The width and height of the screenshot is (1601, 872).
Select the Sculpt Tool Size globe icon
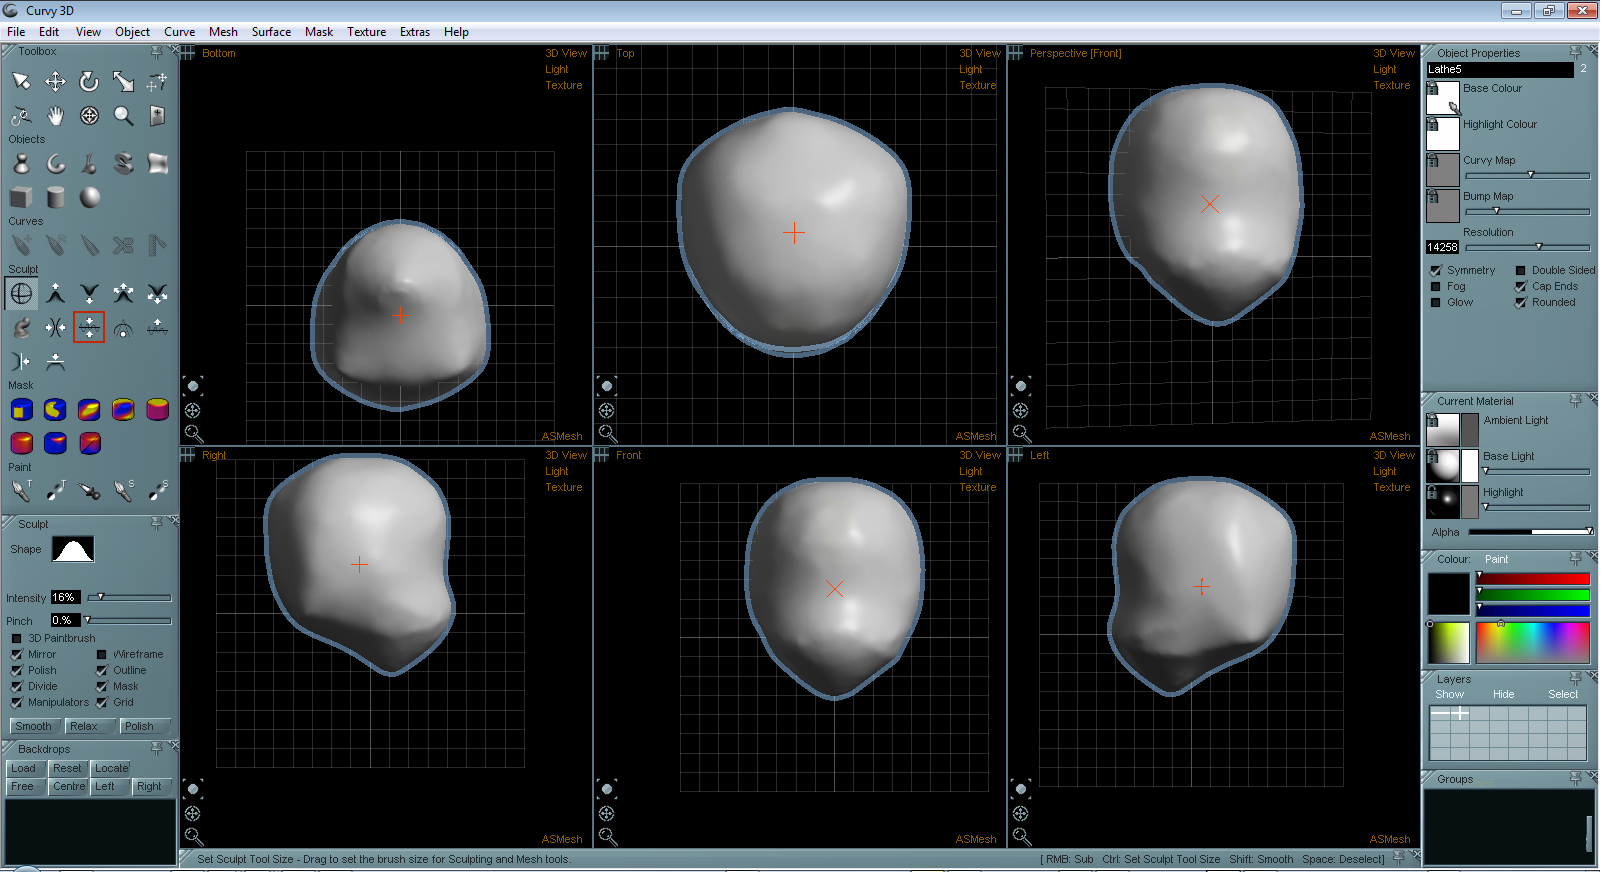tap(21, 293)
